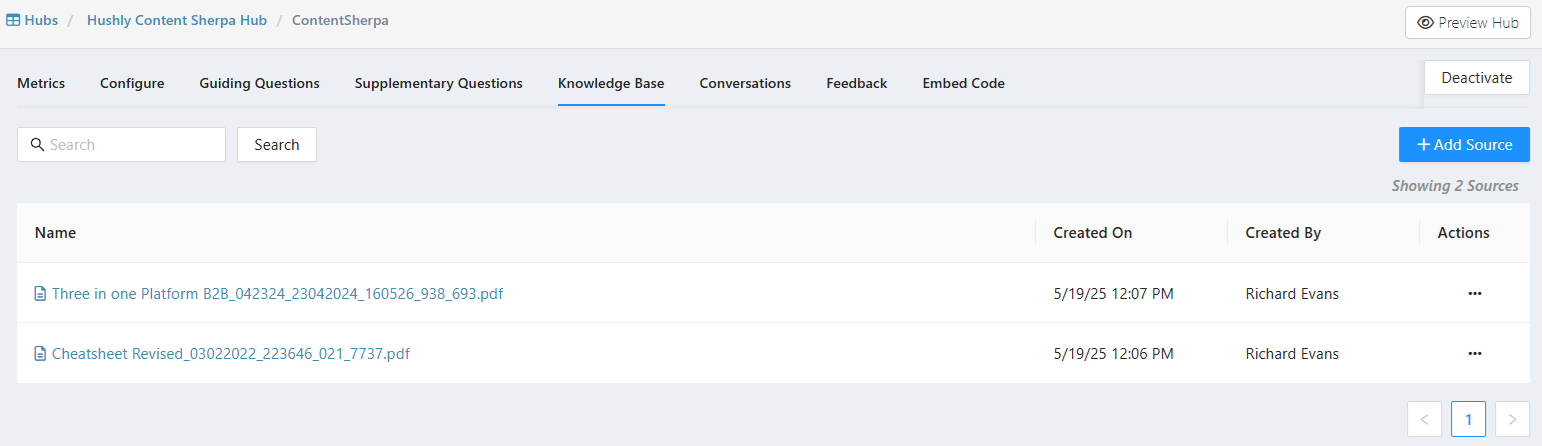Go to next page arrow

[1512, 419]
